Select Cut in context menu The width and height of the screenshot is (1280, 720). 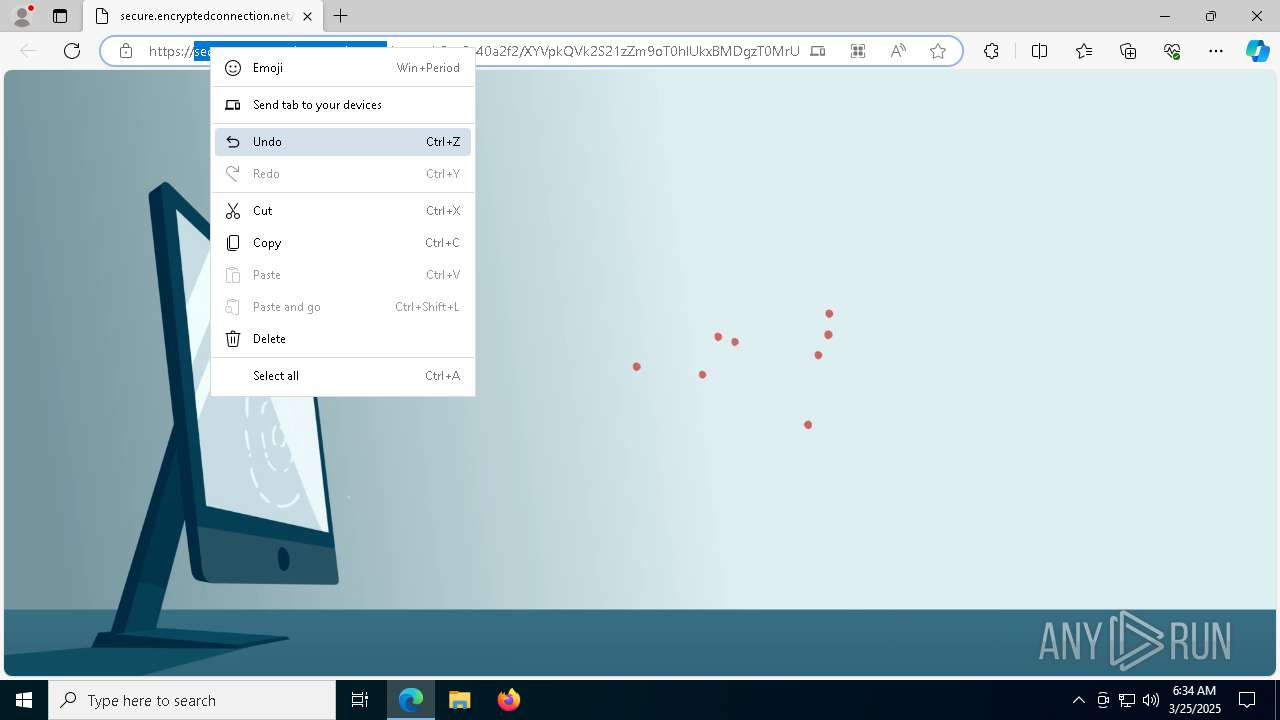click(343, 211)
